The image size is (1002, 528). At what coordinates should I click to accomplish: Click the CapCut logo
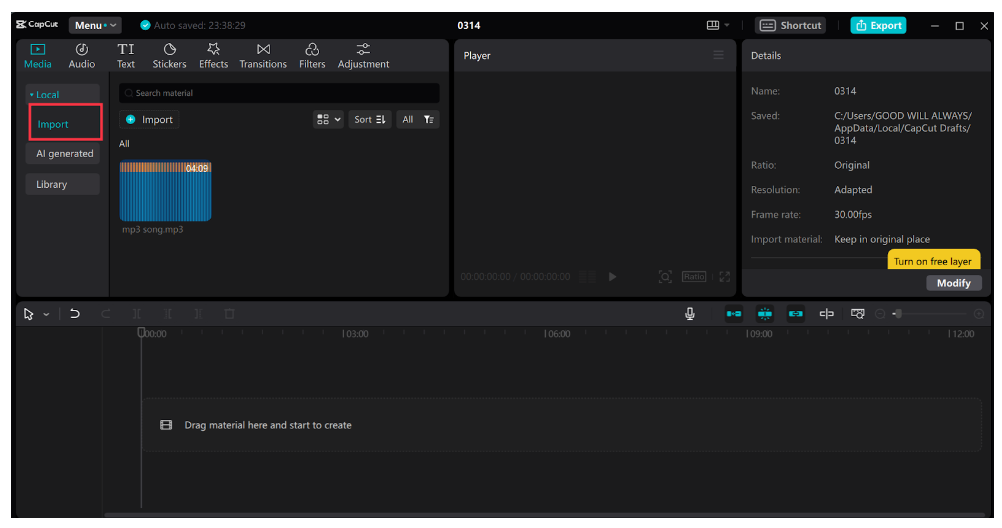point(37,25)
